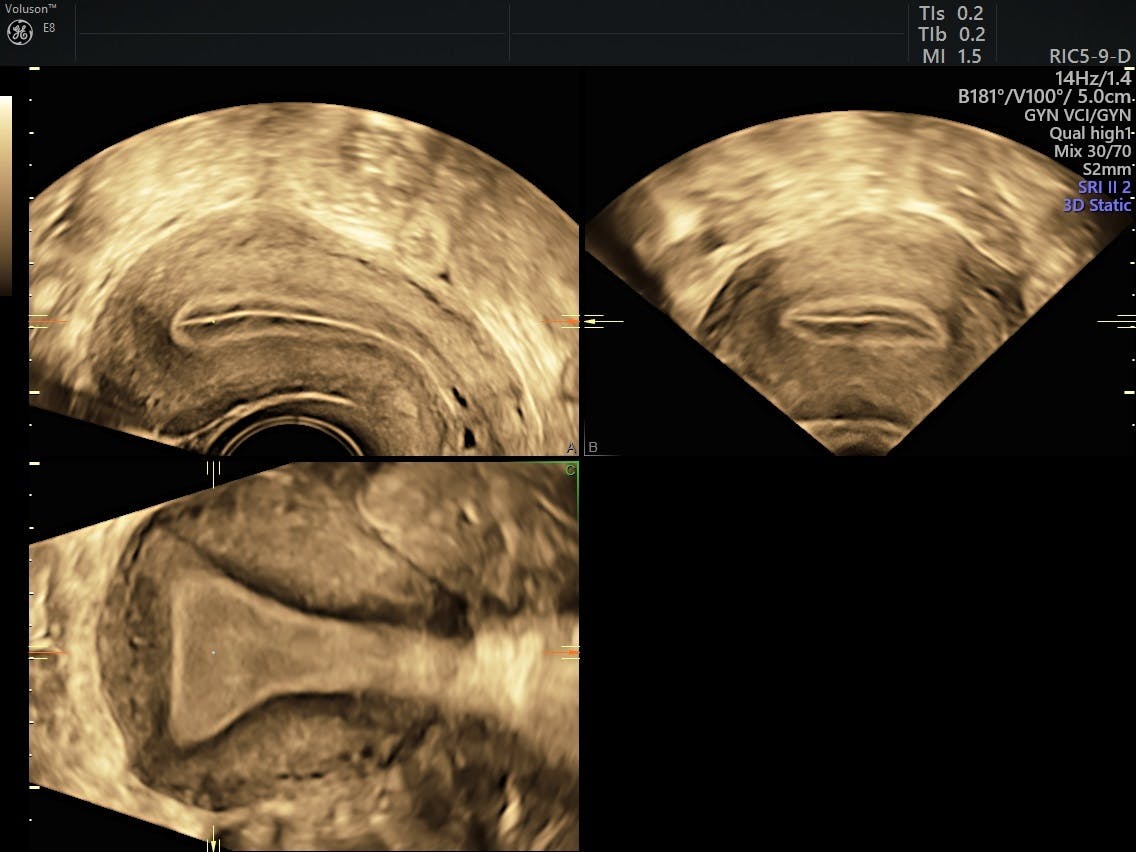Click orange arrow marker at plane A right edge
1136x852 pixels.
point(562,321)
